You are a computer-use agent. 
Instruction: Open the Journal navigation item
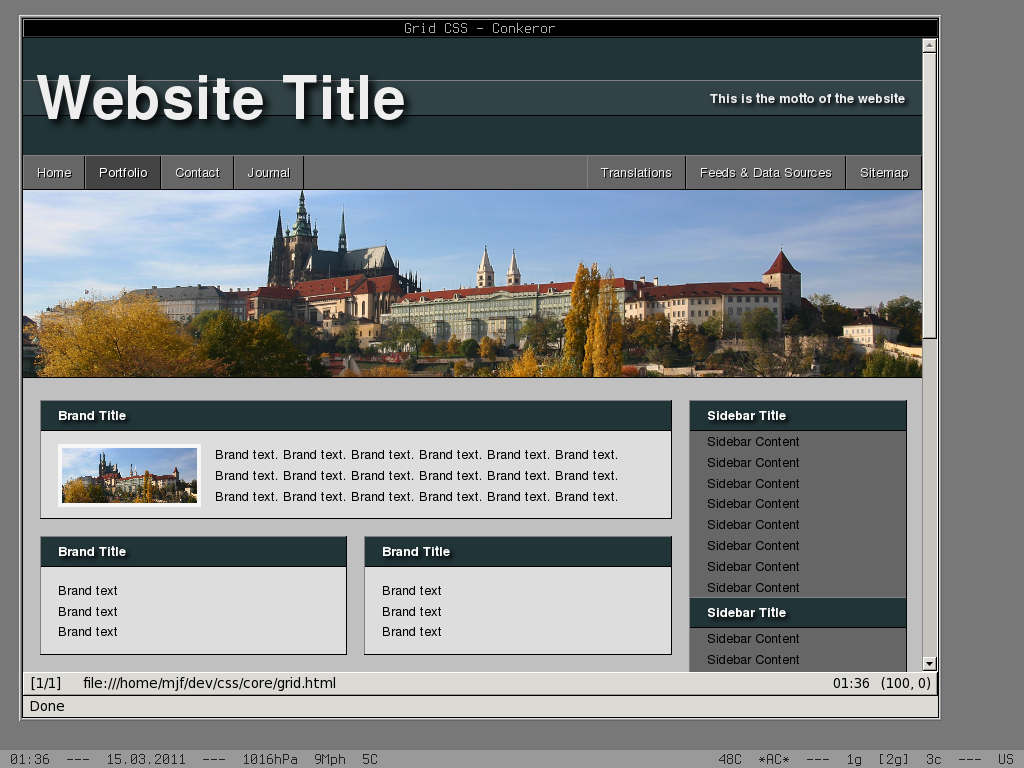[269, 173]
